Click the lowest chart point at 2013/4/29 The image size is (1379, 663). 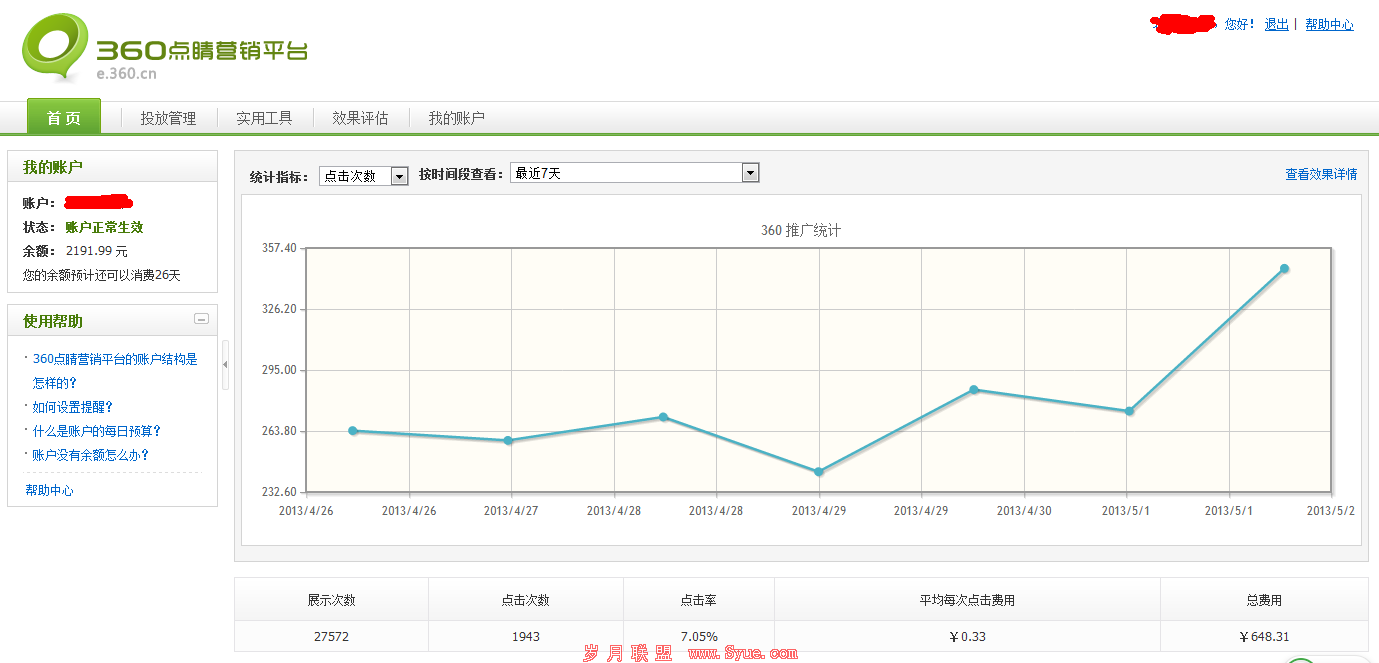click(x=818, y=472)
